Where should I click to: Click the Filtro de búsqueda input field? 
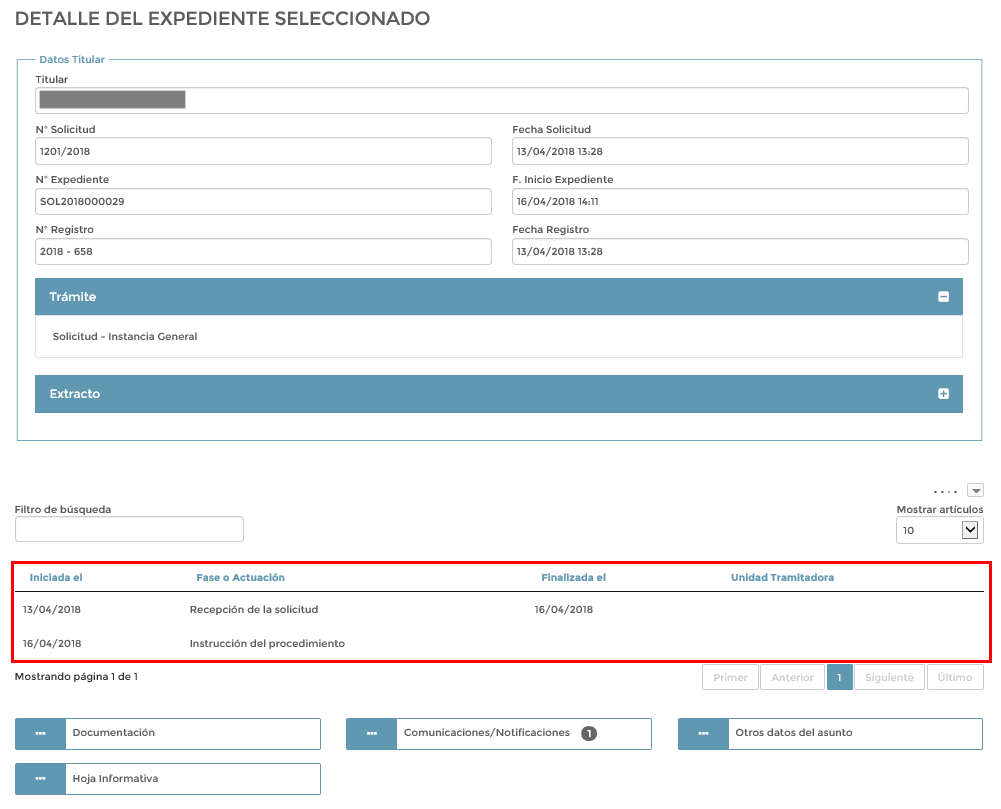[129, 529]
